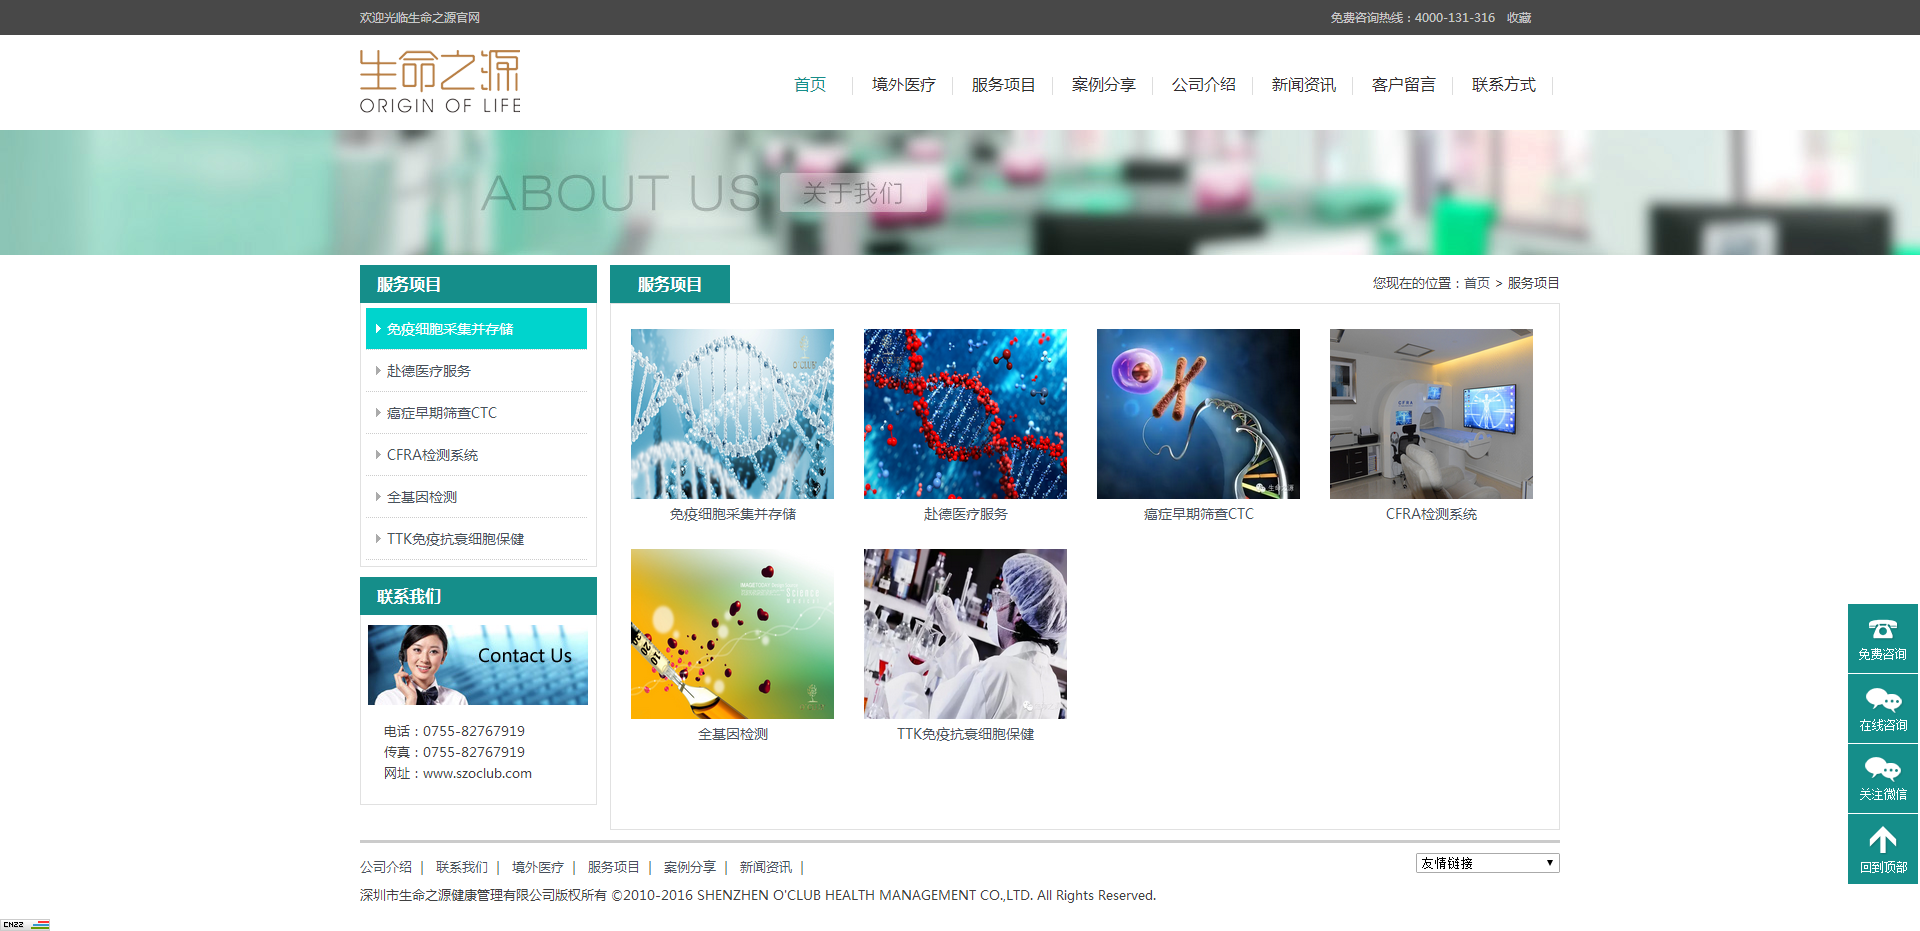
Task: Click 服务项目 in breadcrumb trail
Action: [x=1533, y=284]
